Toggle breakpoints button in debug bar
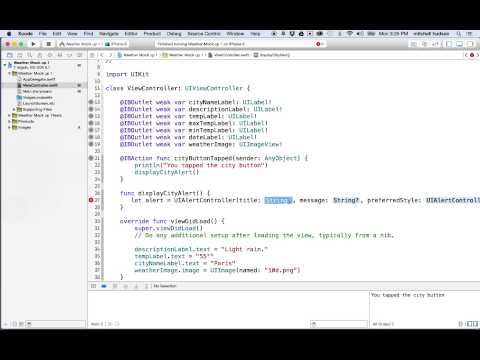The height and width of the screenshot is (360, 480). coord(104,286)
